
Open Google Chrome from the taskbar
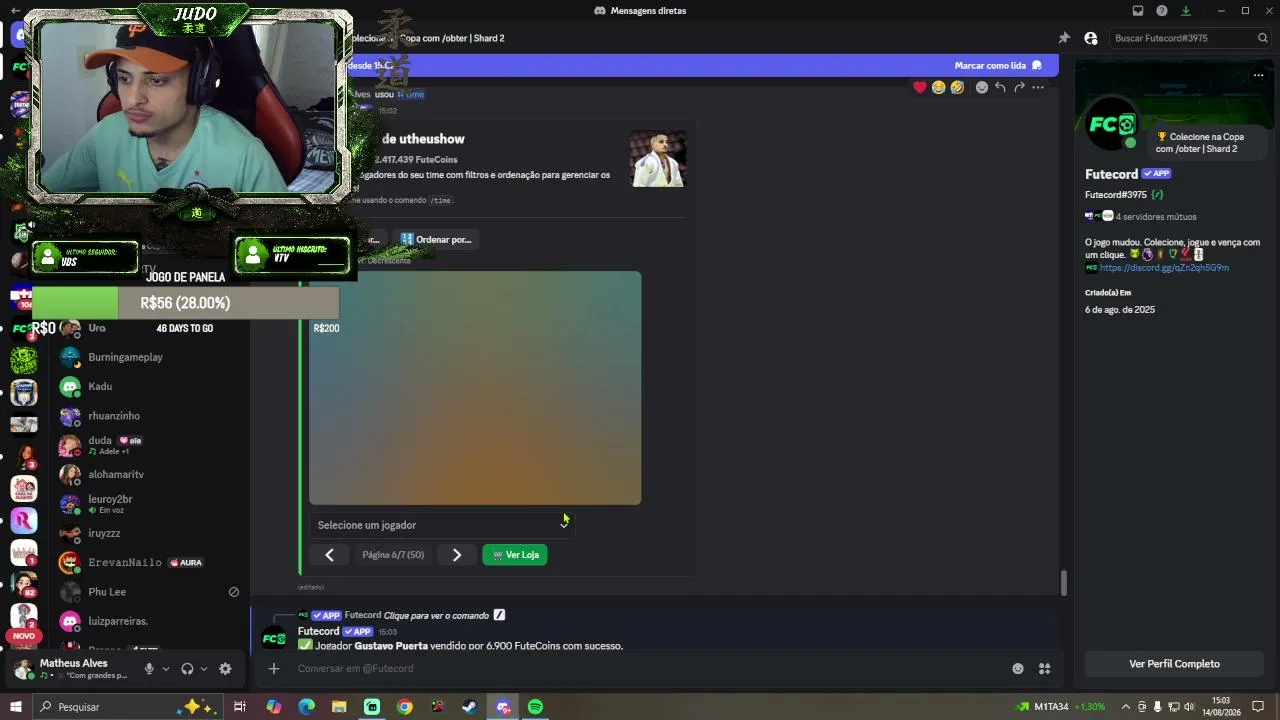click(x=404, y=707)
